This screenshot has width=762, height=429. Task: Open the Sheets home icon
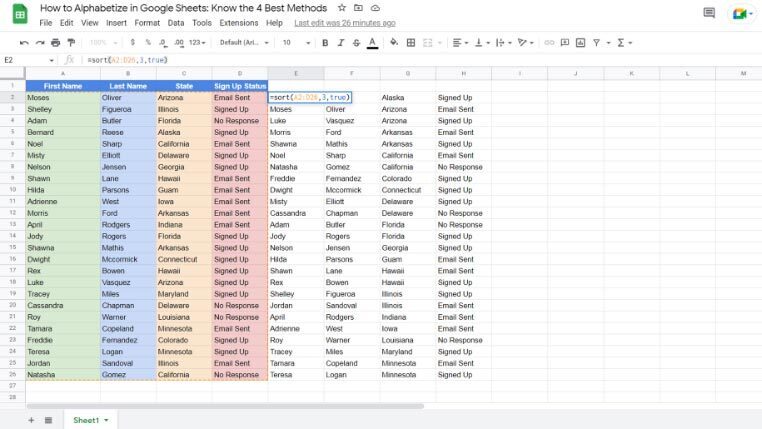(x=20, y=14)
